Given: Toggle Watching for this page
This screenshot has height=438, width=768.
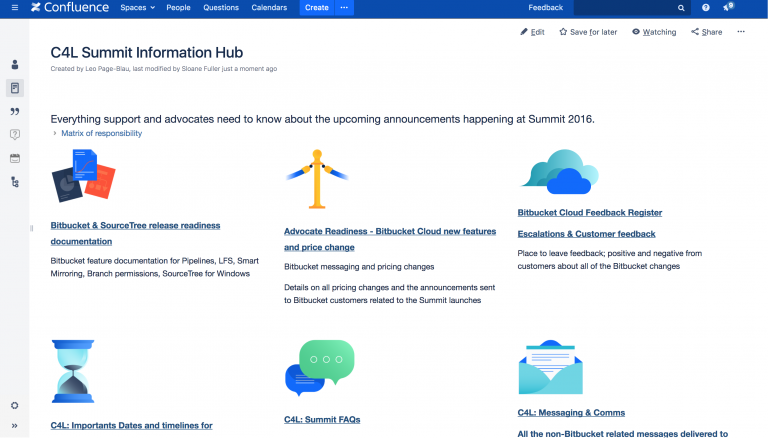Looking at the screenshot, I should [654, 32].
